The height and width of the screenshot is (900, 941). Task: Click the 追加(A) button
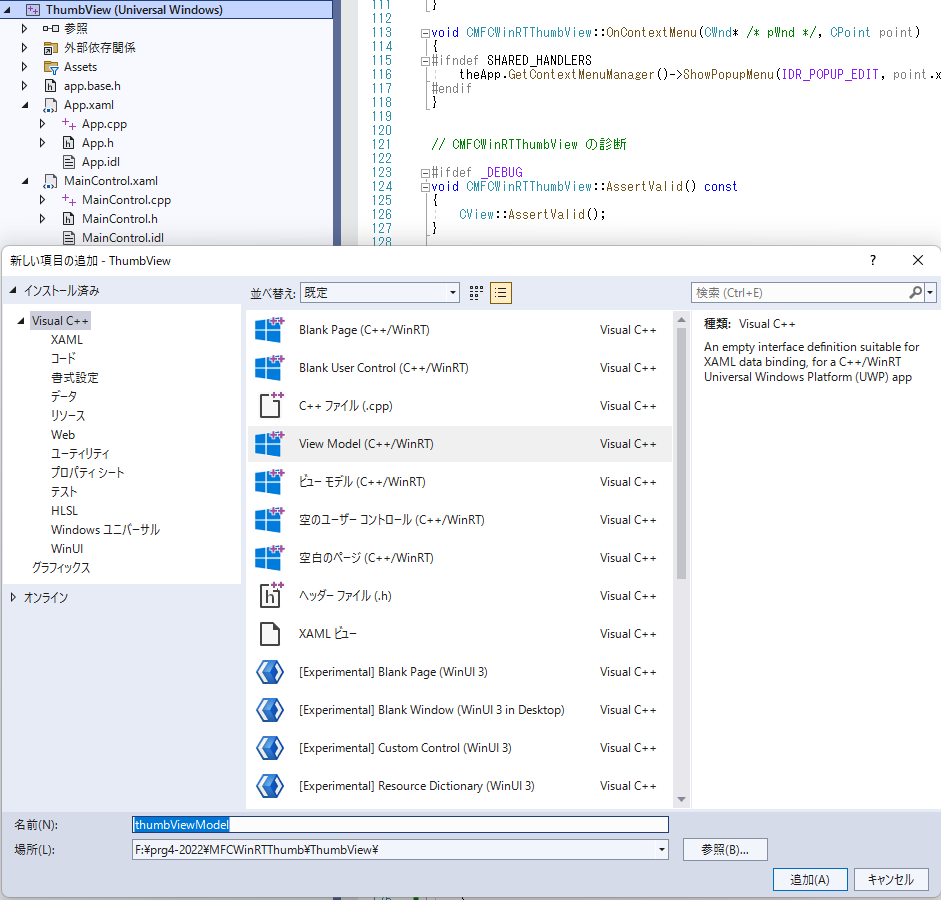tap(810, 880)
